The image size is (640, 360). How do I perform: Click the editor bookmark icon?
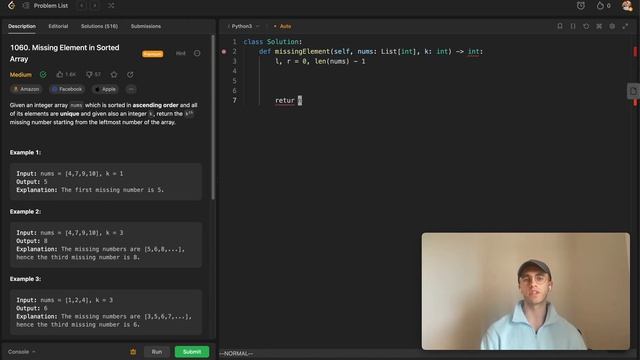point(560,26)
